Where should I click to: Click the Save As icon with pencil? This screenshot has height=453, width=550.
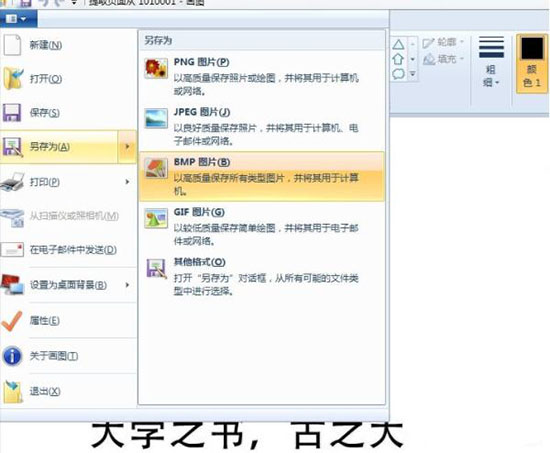[13, 147]
